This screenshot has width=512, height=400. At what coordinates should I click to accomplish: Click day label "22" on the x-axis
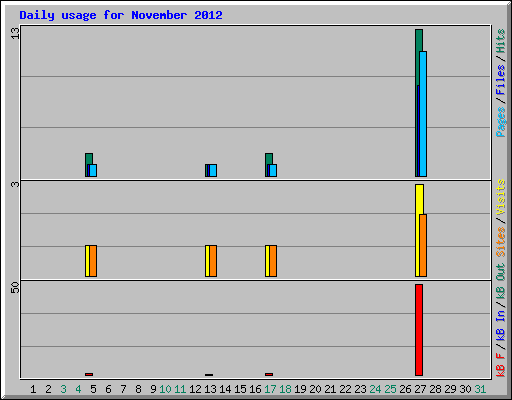tap(345, 389)
